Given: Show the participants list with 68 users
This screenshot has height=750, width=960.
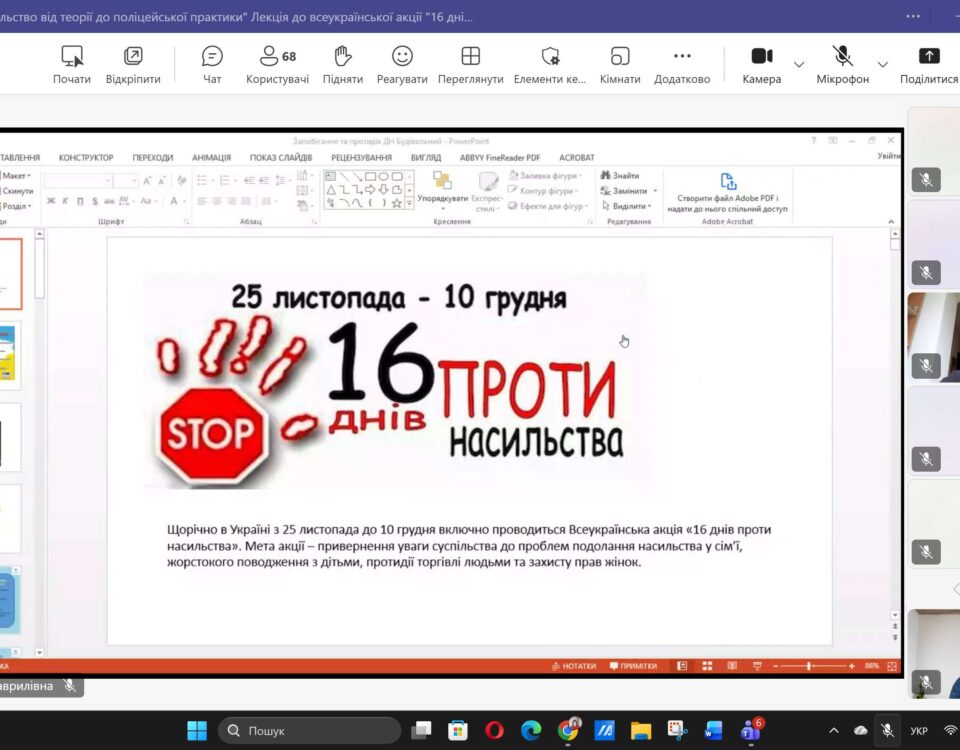Looking at the screenshot, I should 277,64.
